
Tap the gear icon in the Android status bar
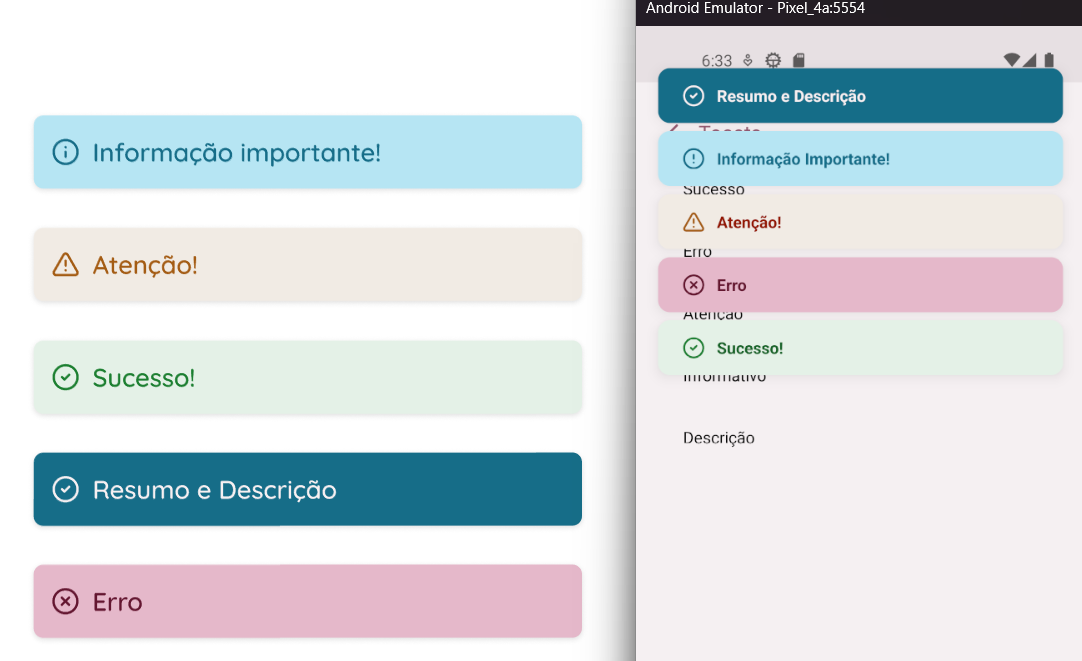tap(773, 60)
